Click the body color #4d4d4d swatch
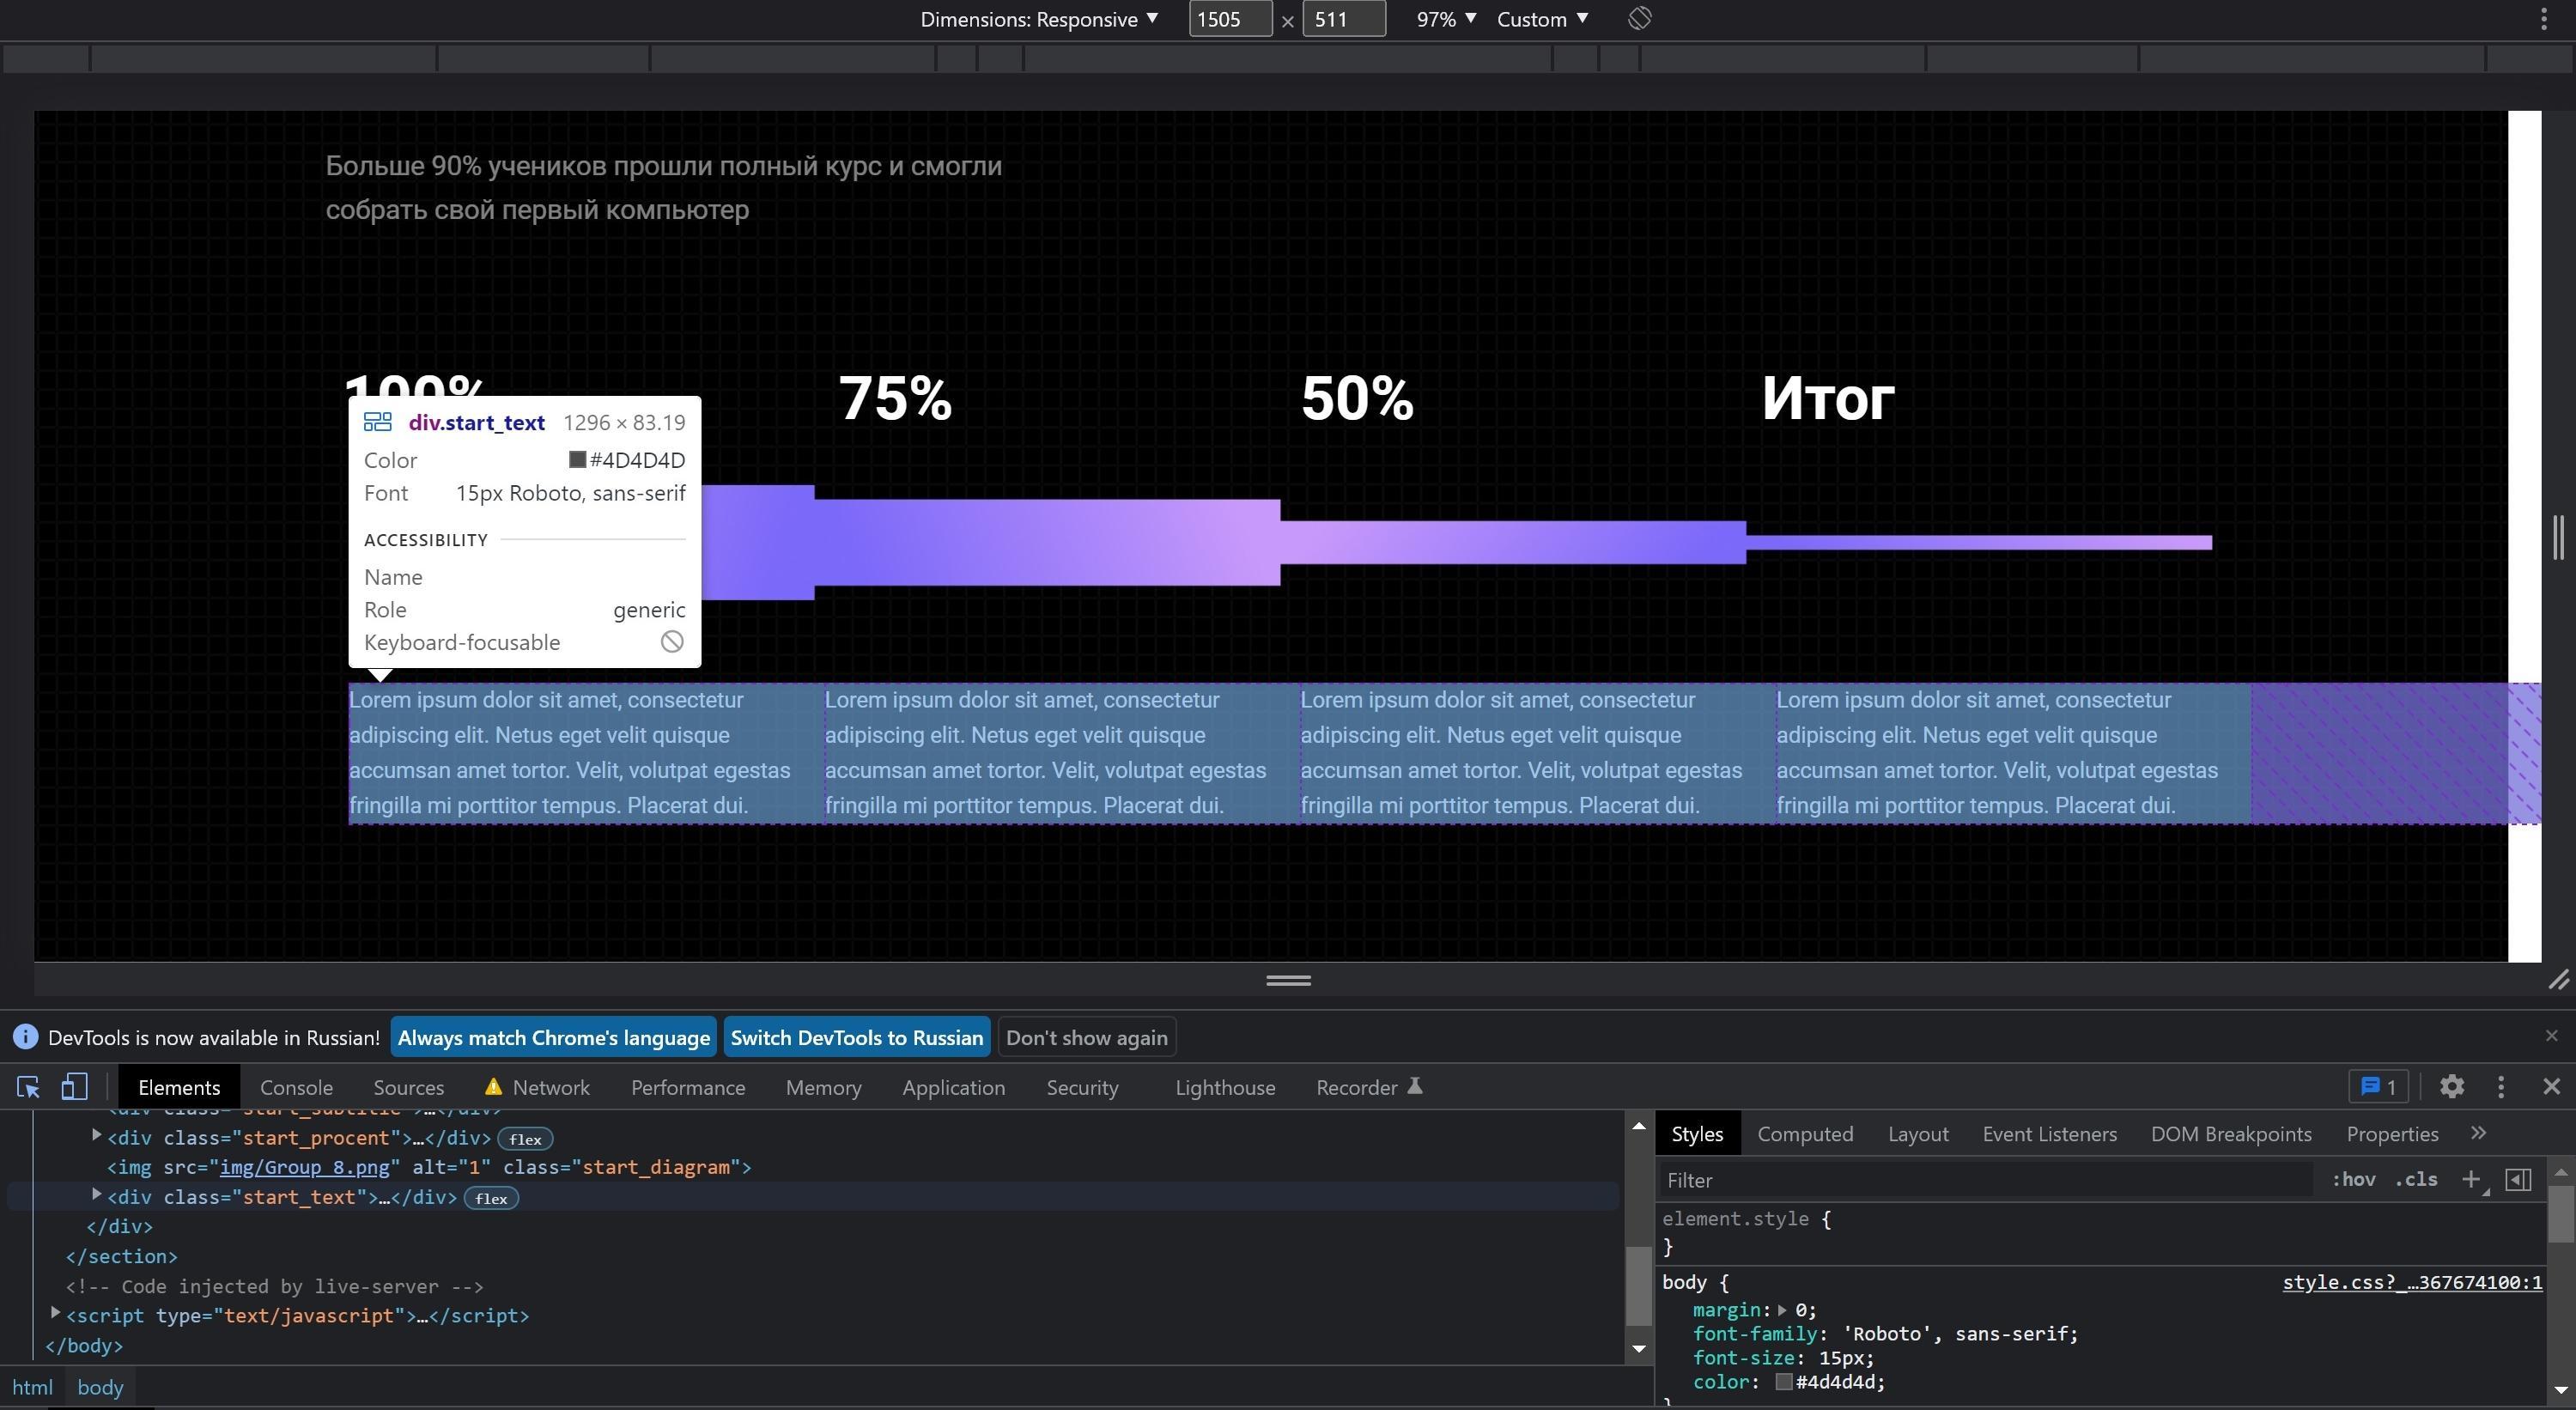The height and width of the screenshot is (1410, 2576). coord(1783,1382)
